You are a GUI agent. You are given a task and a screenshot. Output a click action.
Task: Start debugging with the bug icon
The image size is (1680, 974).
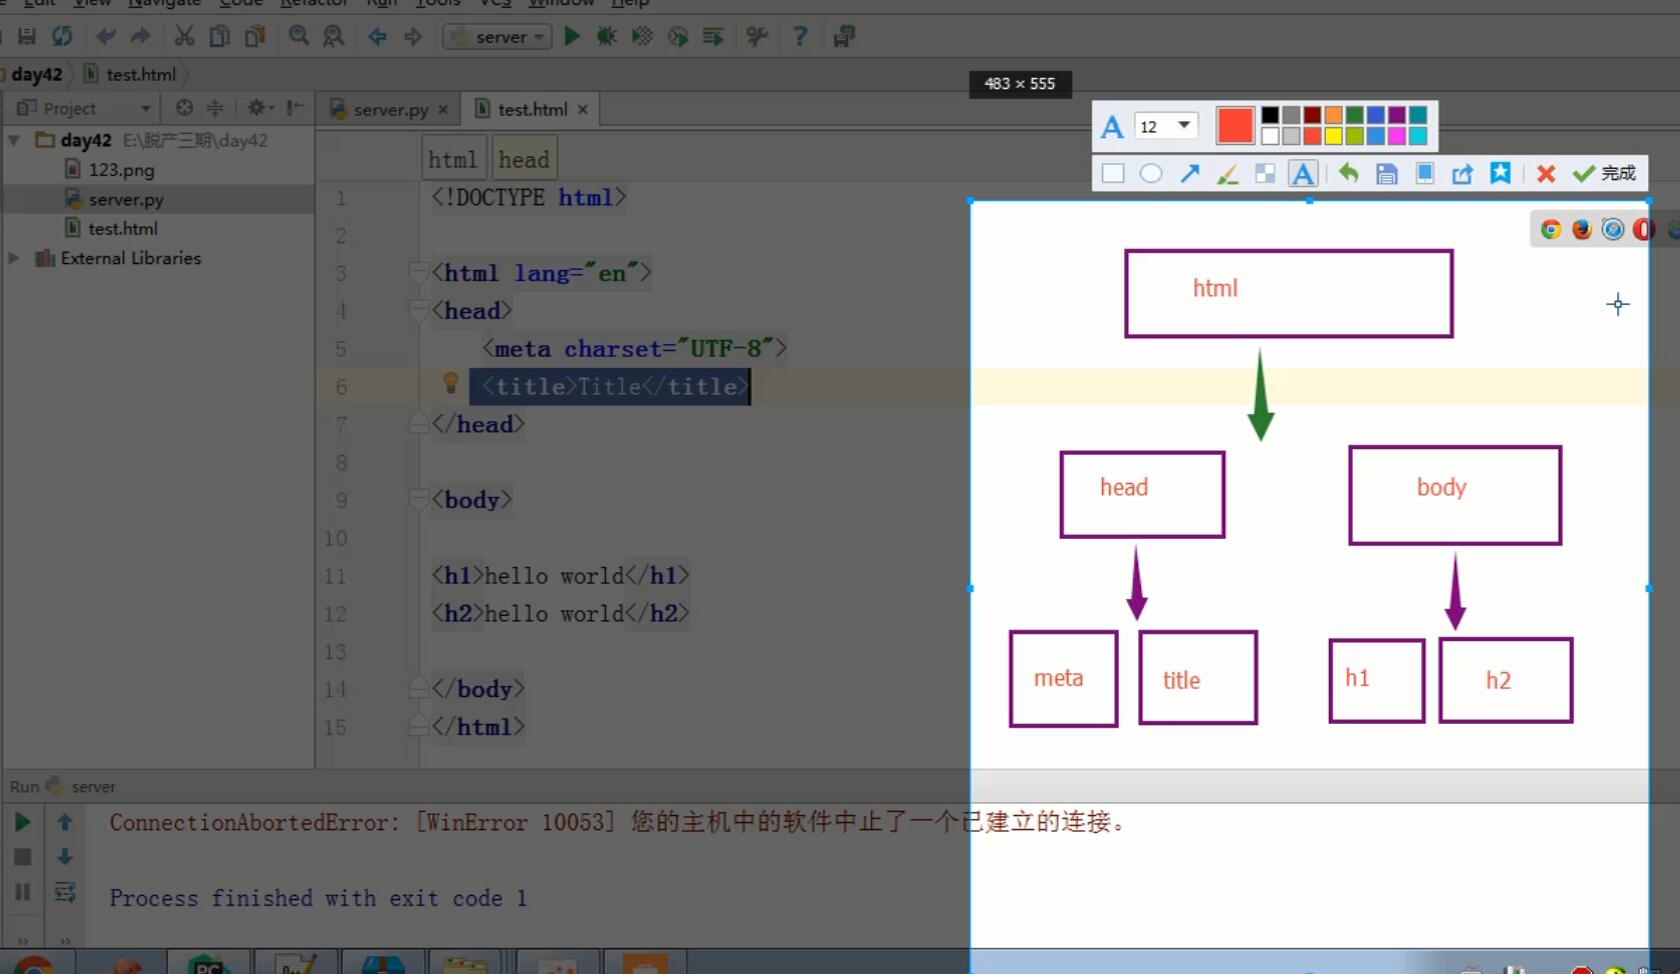606,37
